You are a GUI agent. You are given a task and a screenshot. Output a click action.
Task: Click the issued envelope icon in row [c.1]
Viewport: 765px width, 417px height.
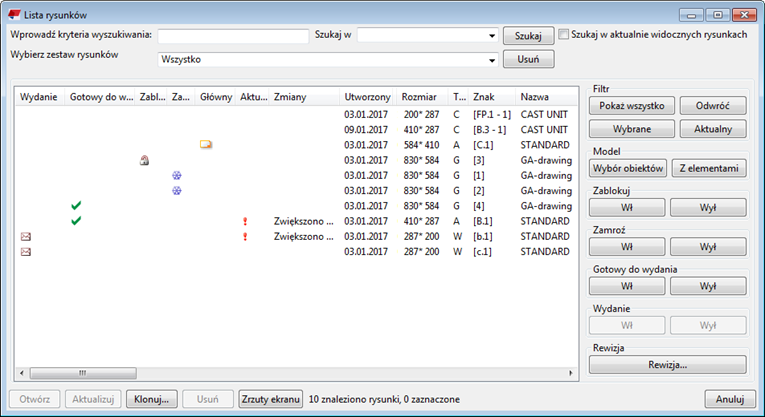pos(26,252)
